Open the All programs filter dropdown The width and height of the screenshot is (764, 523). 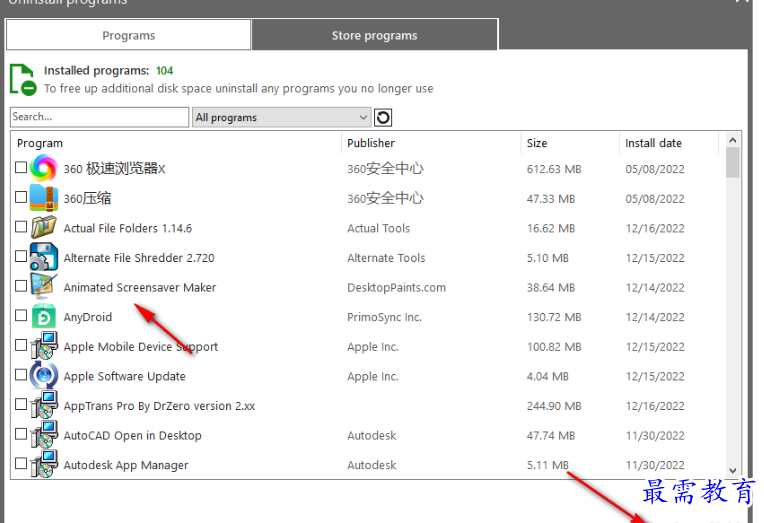[x=282, y=117]
